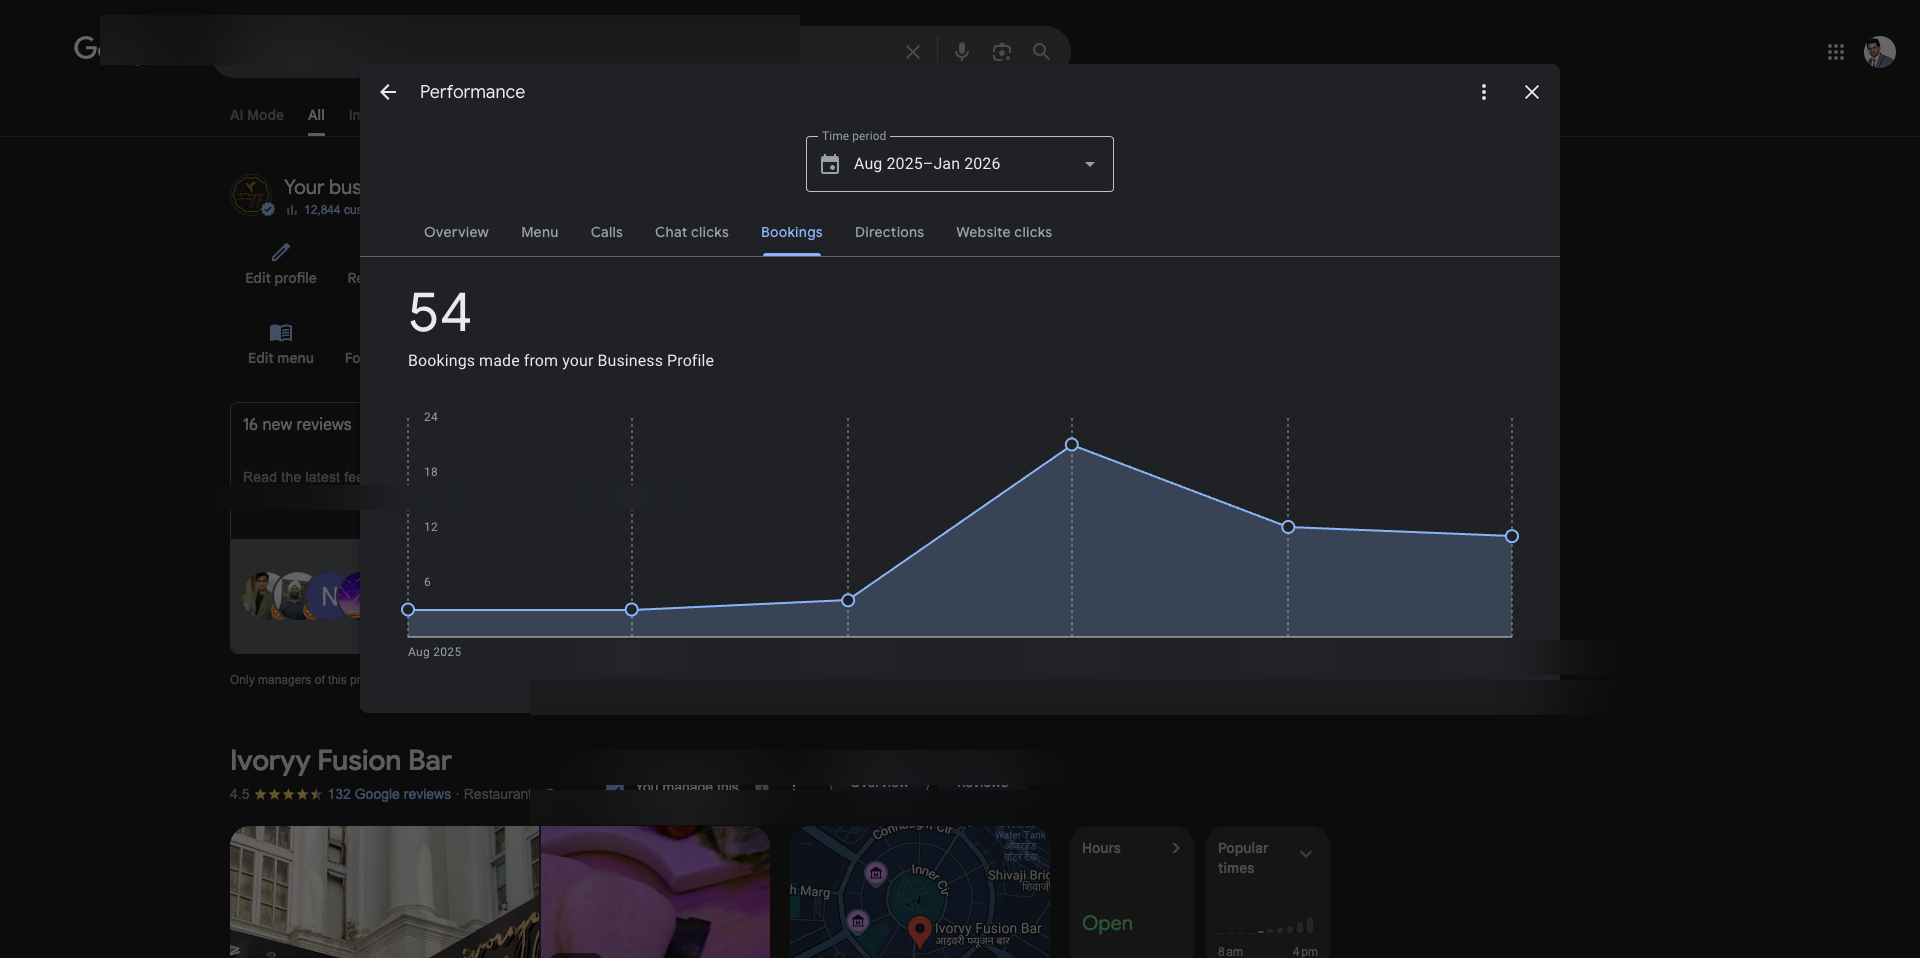Image resolution: width=1920 pixels, height=958 pixels.
Task: Close the Performance dialog
Action: [1532, 92]
